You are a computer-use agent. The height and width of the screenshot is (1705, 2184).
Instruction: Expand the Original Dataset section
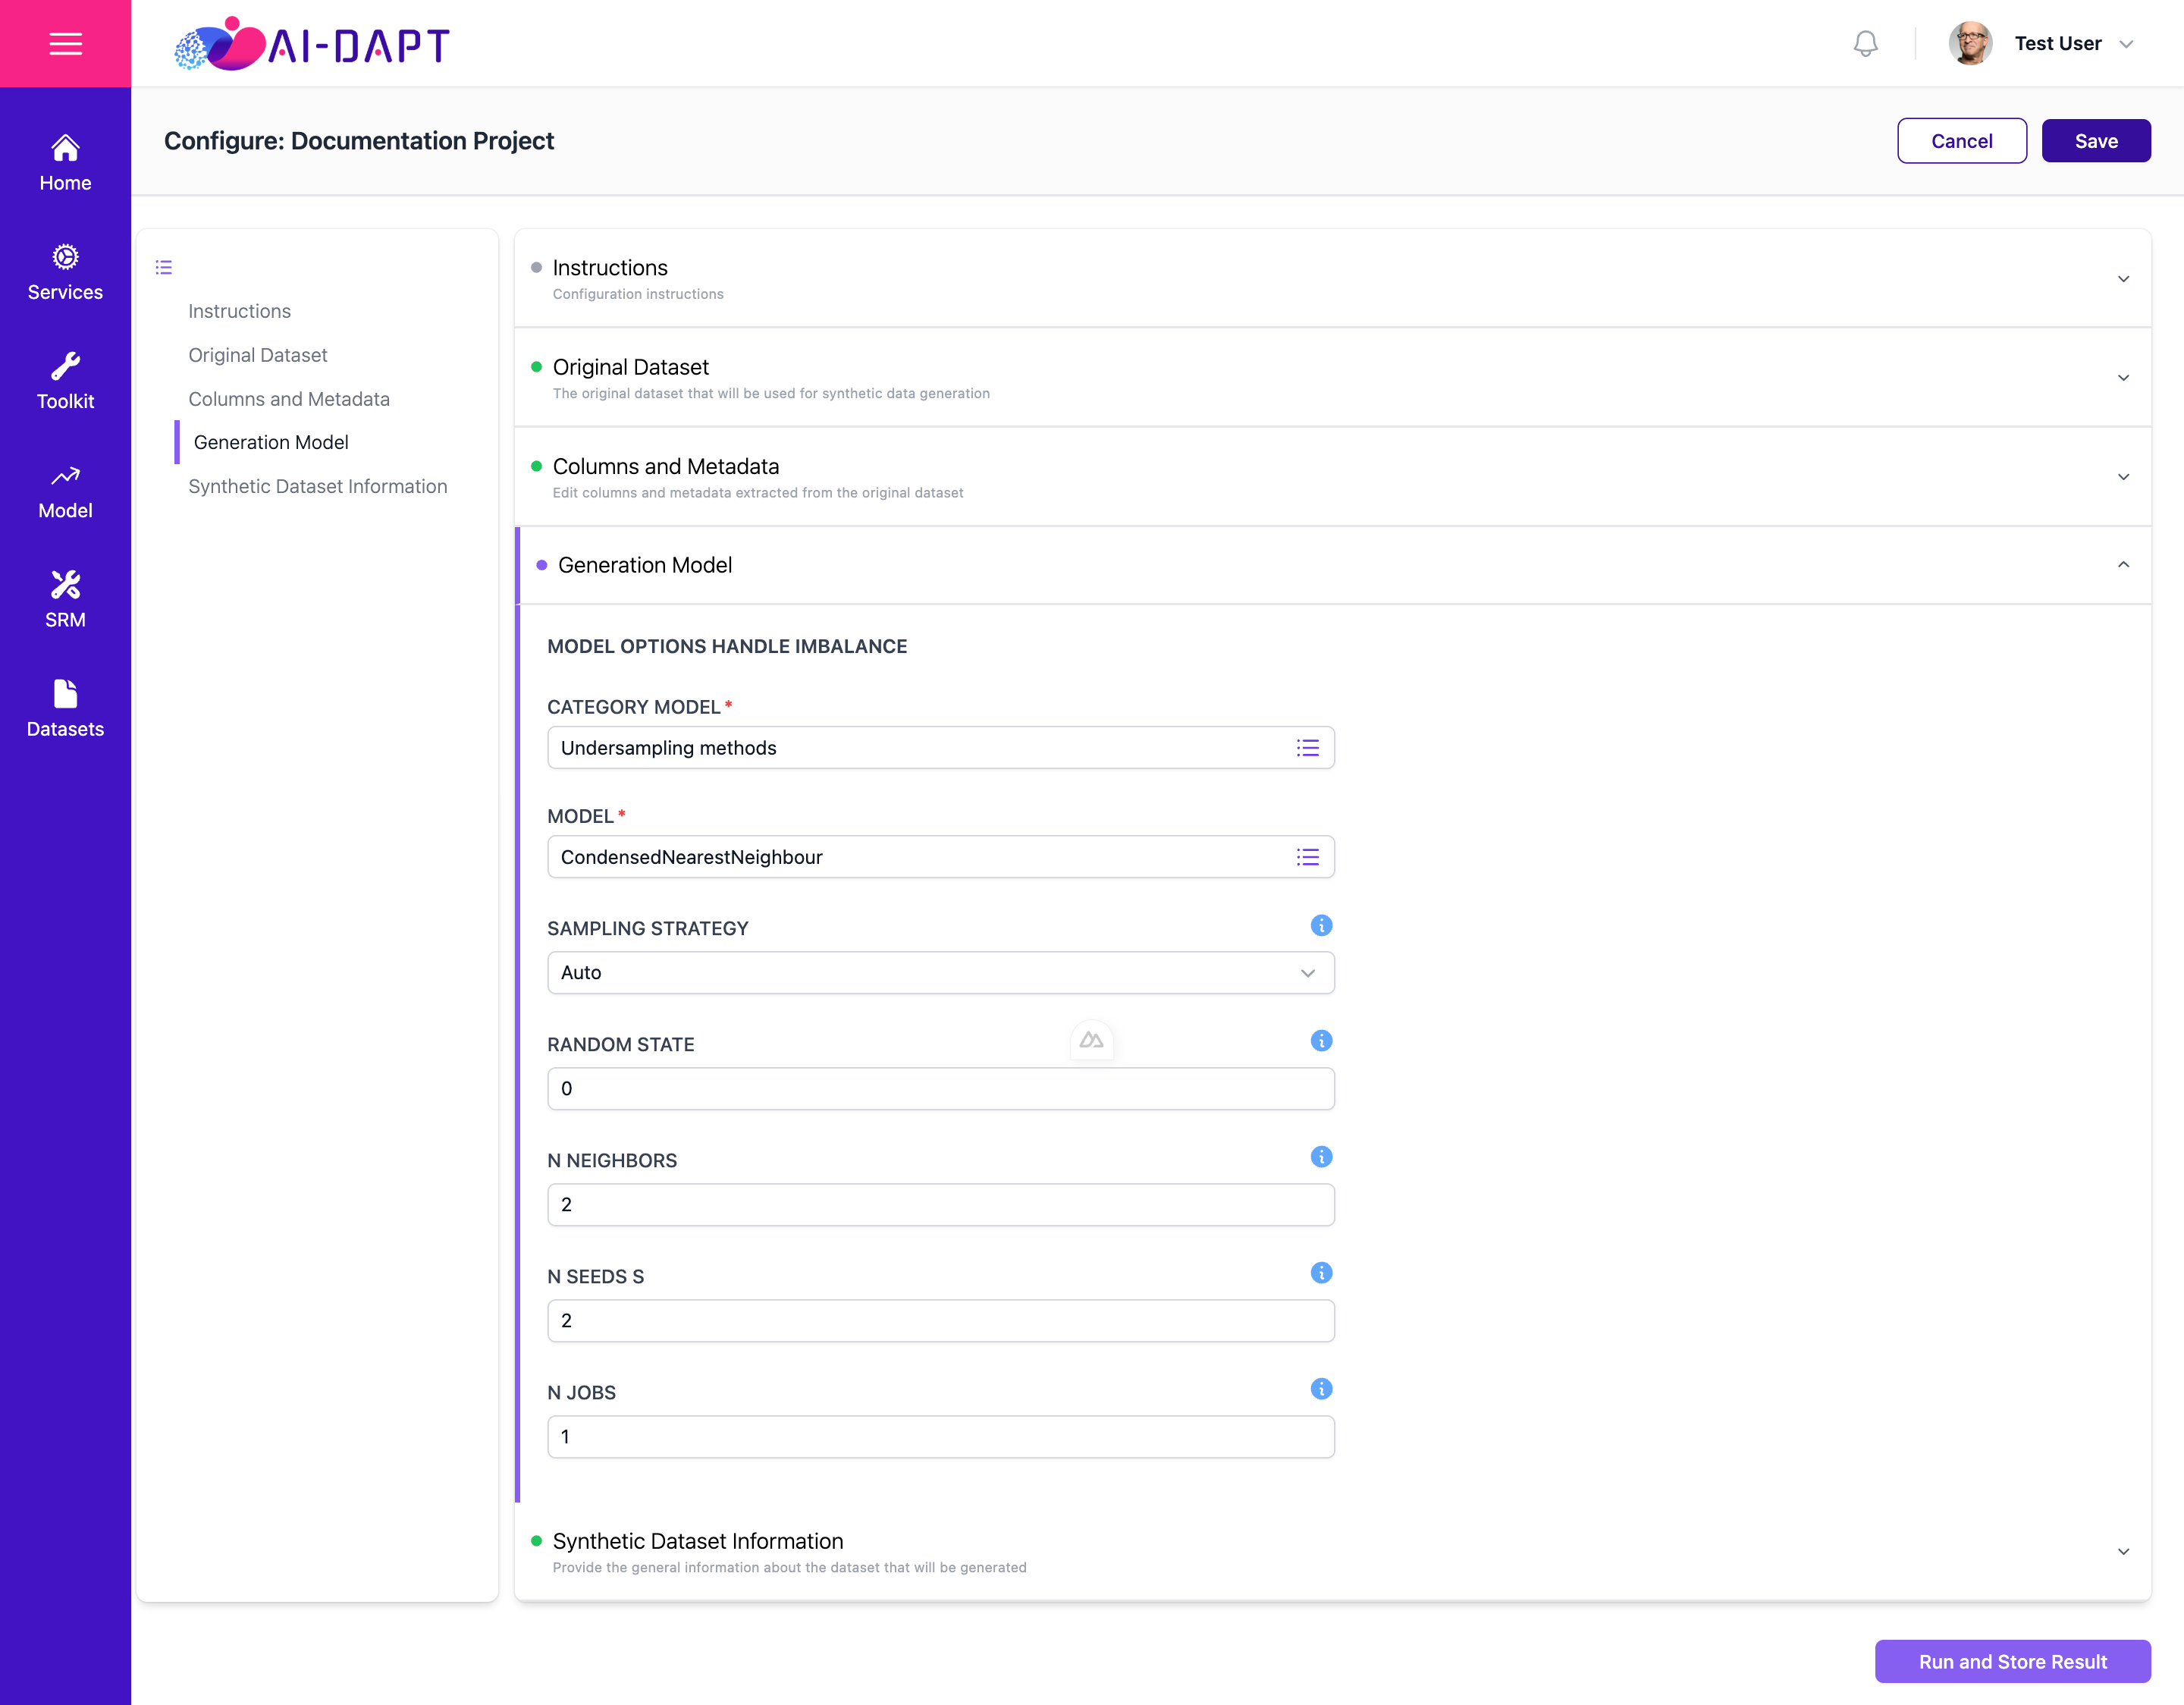tap(2123, 378)
